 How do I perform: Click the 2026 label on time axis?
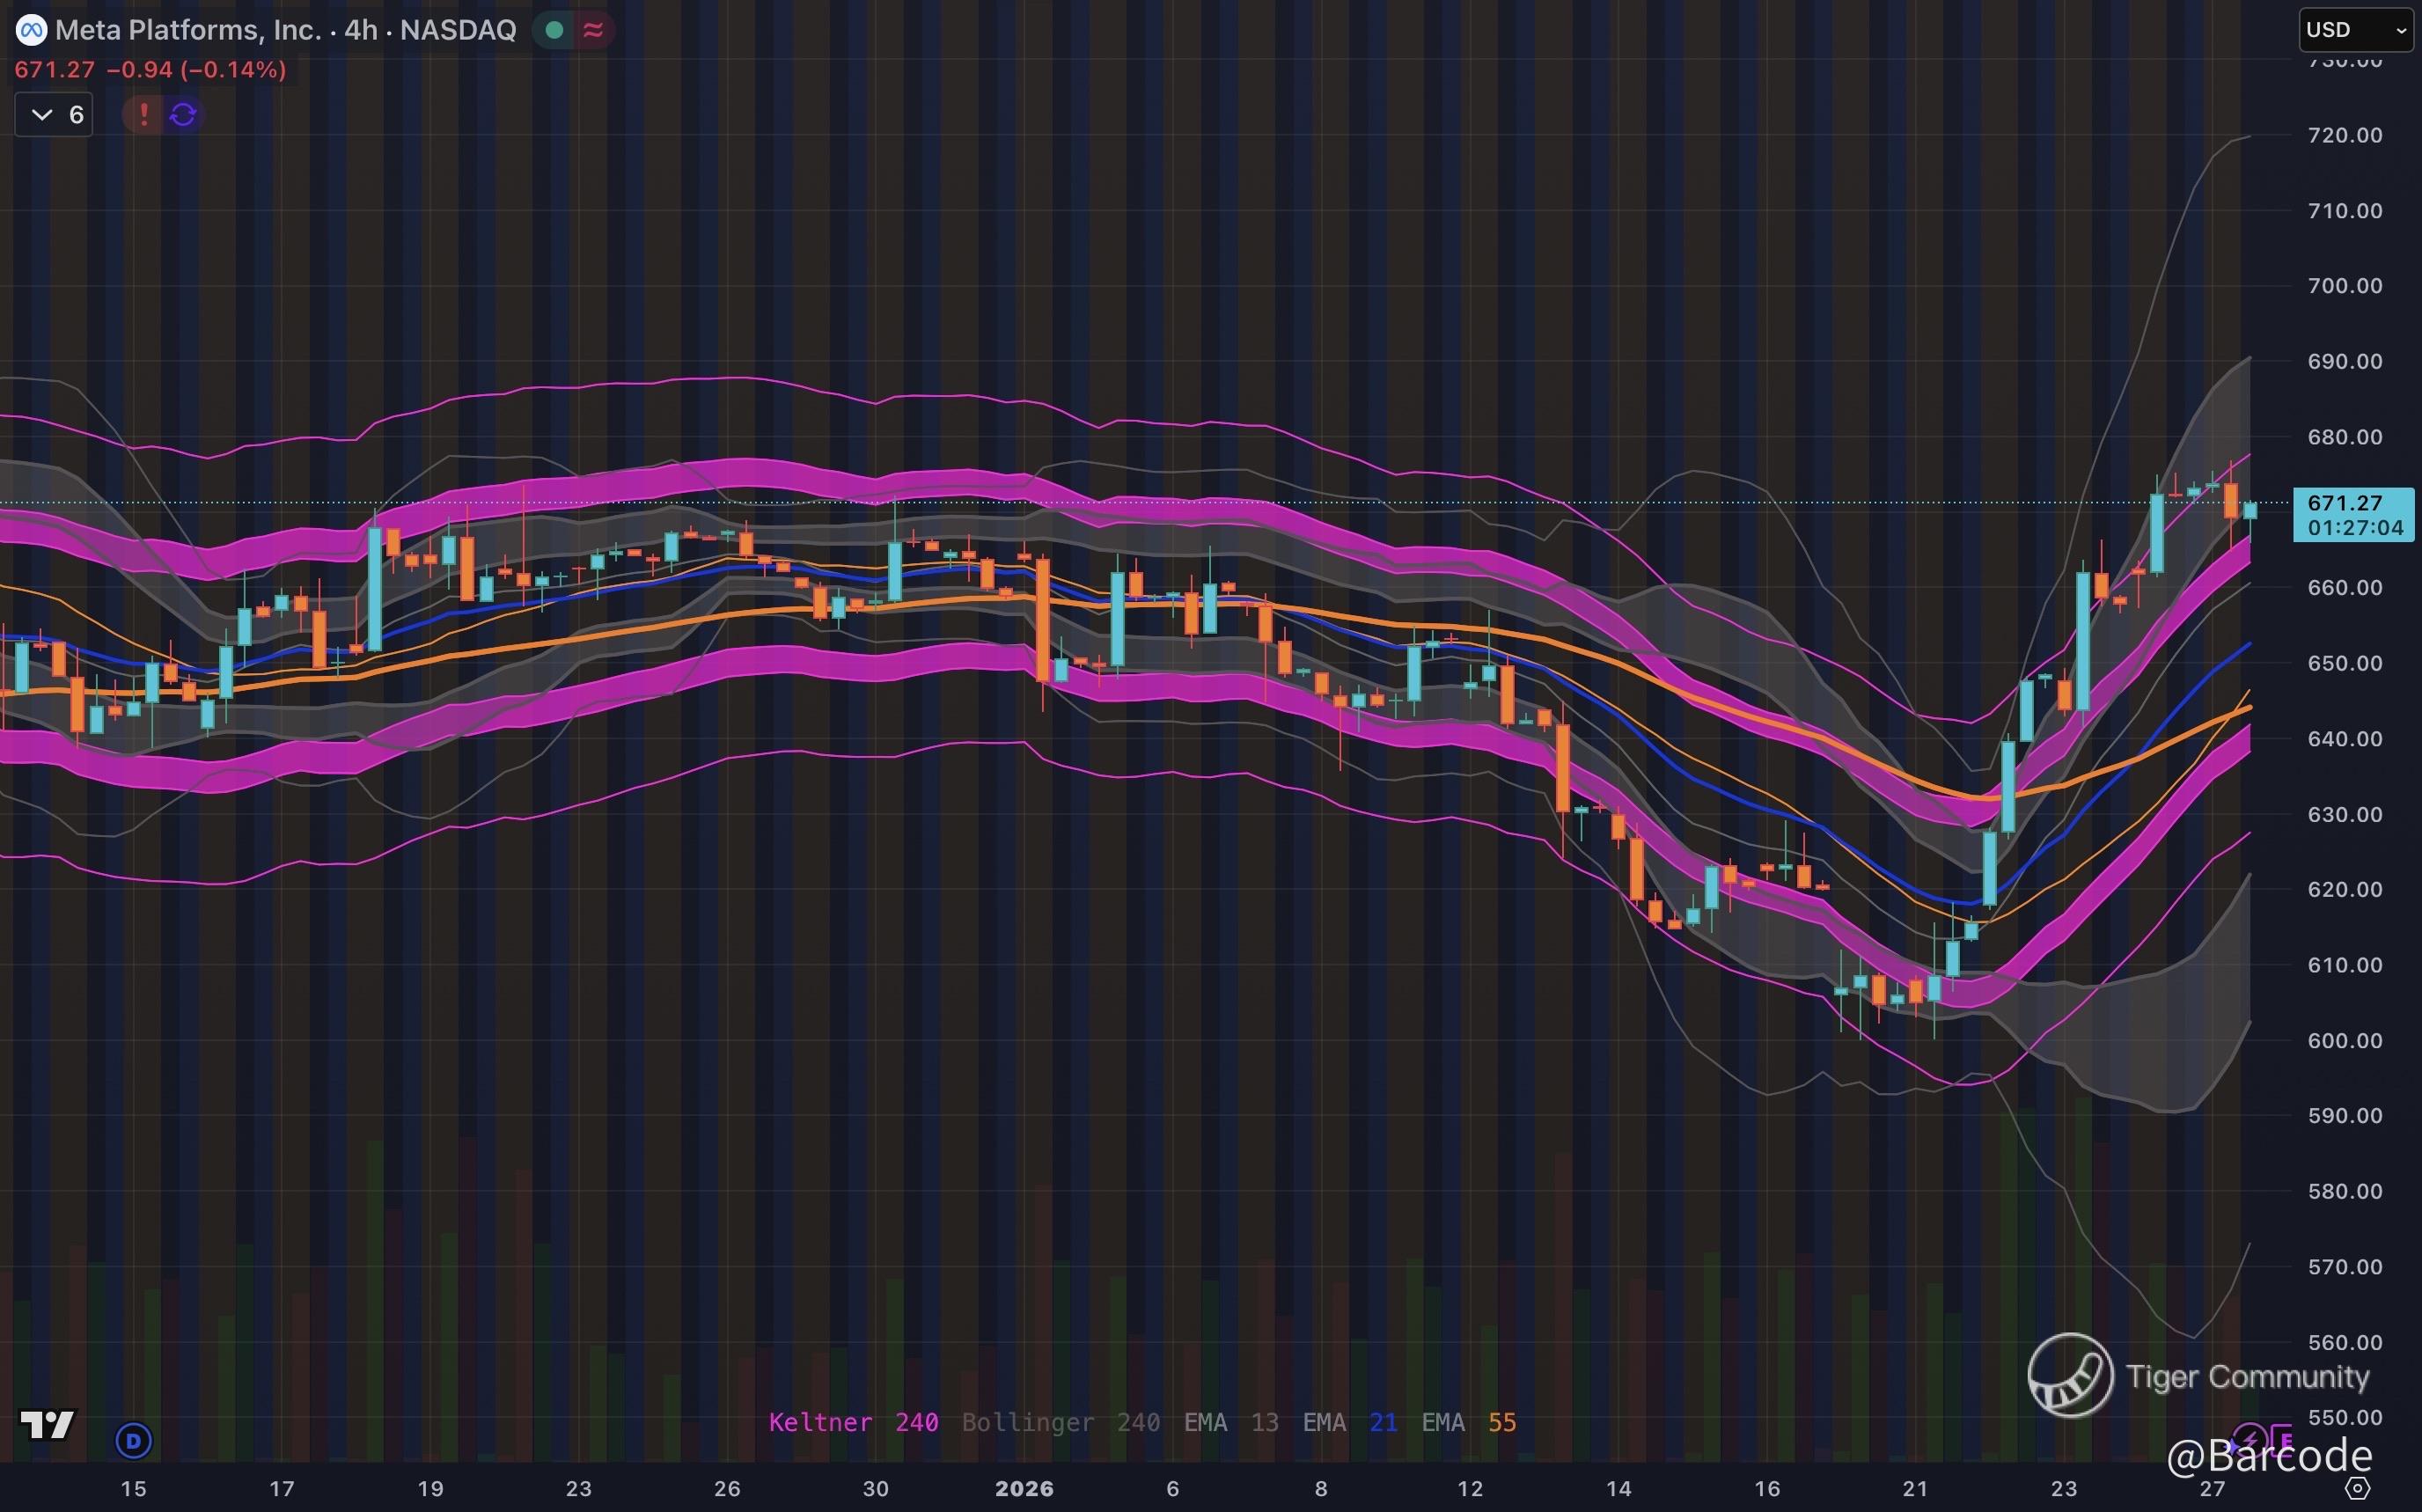[x=1024, y=1488]
